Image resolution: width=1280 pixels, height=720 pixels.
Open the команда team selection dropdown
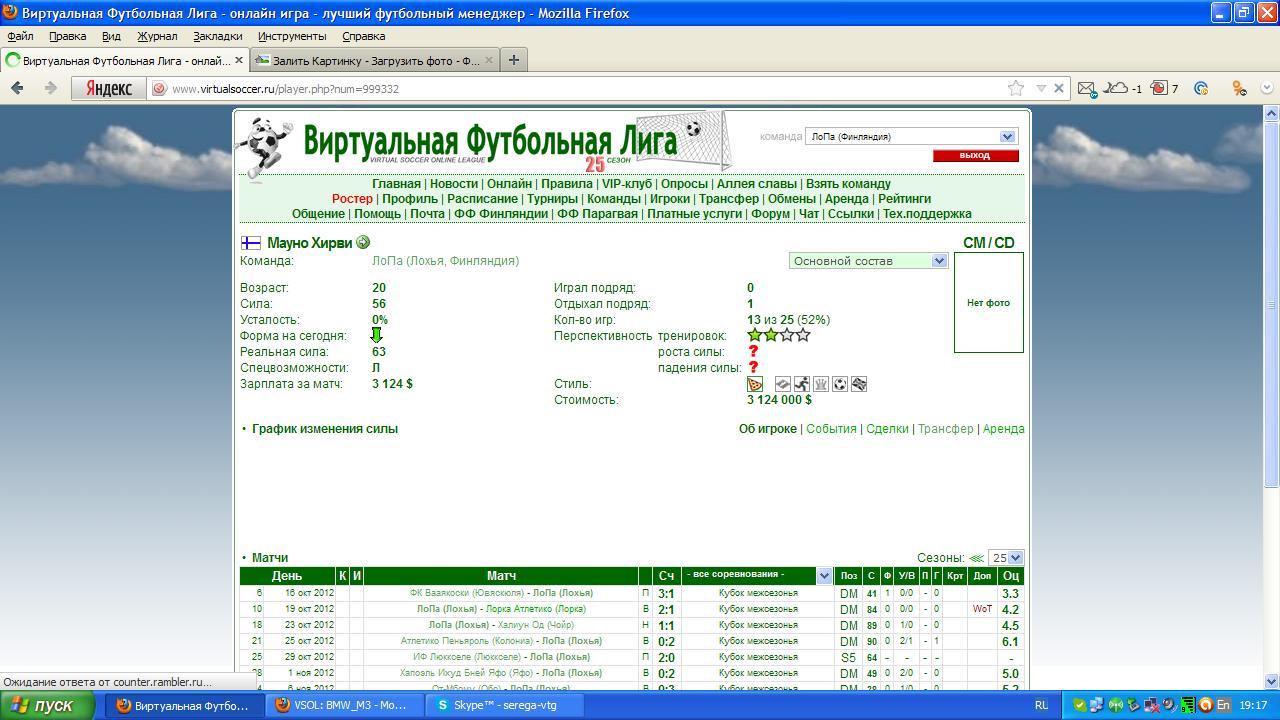pyautogui.click(x=911, y=137)
